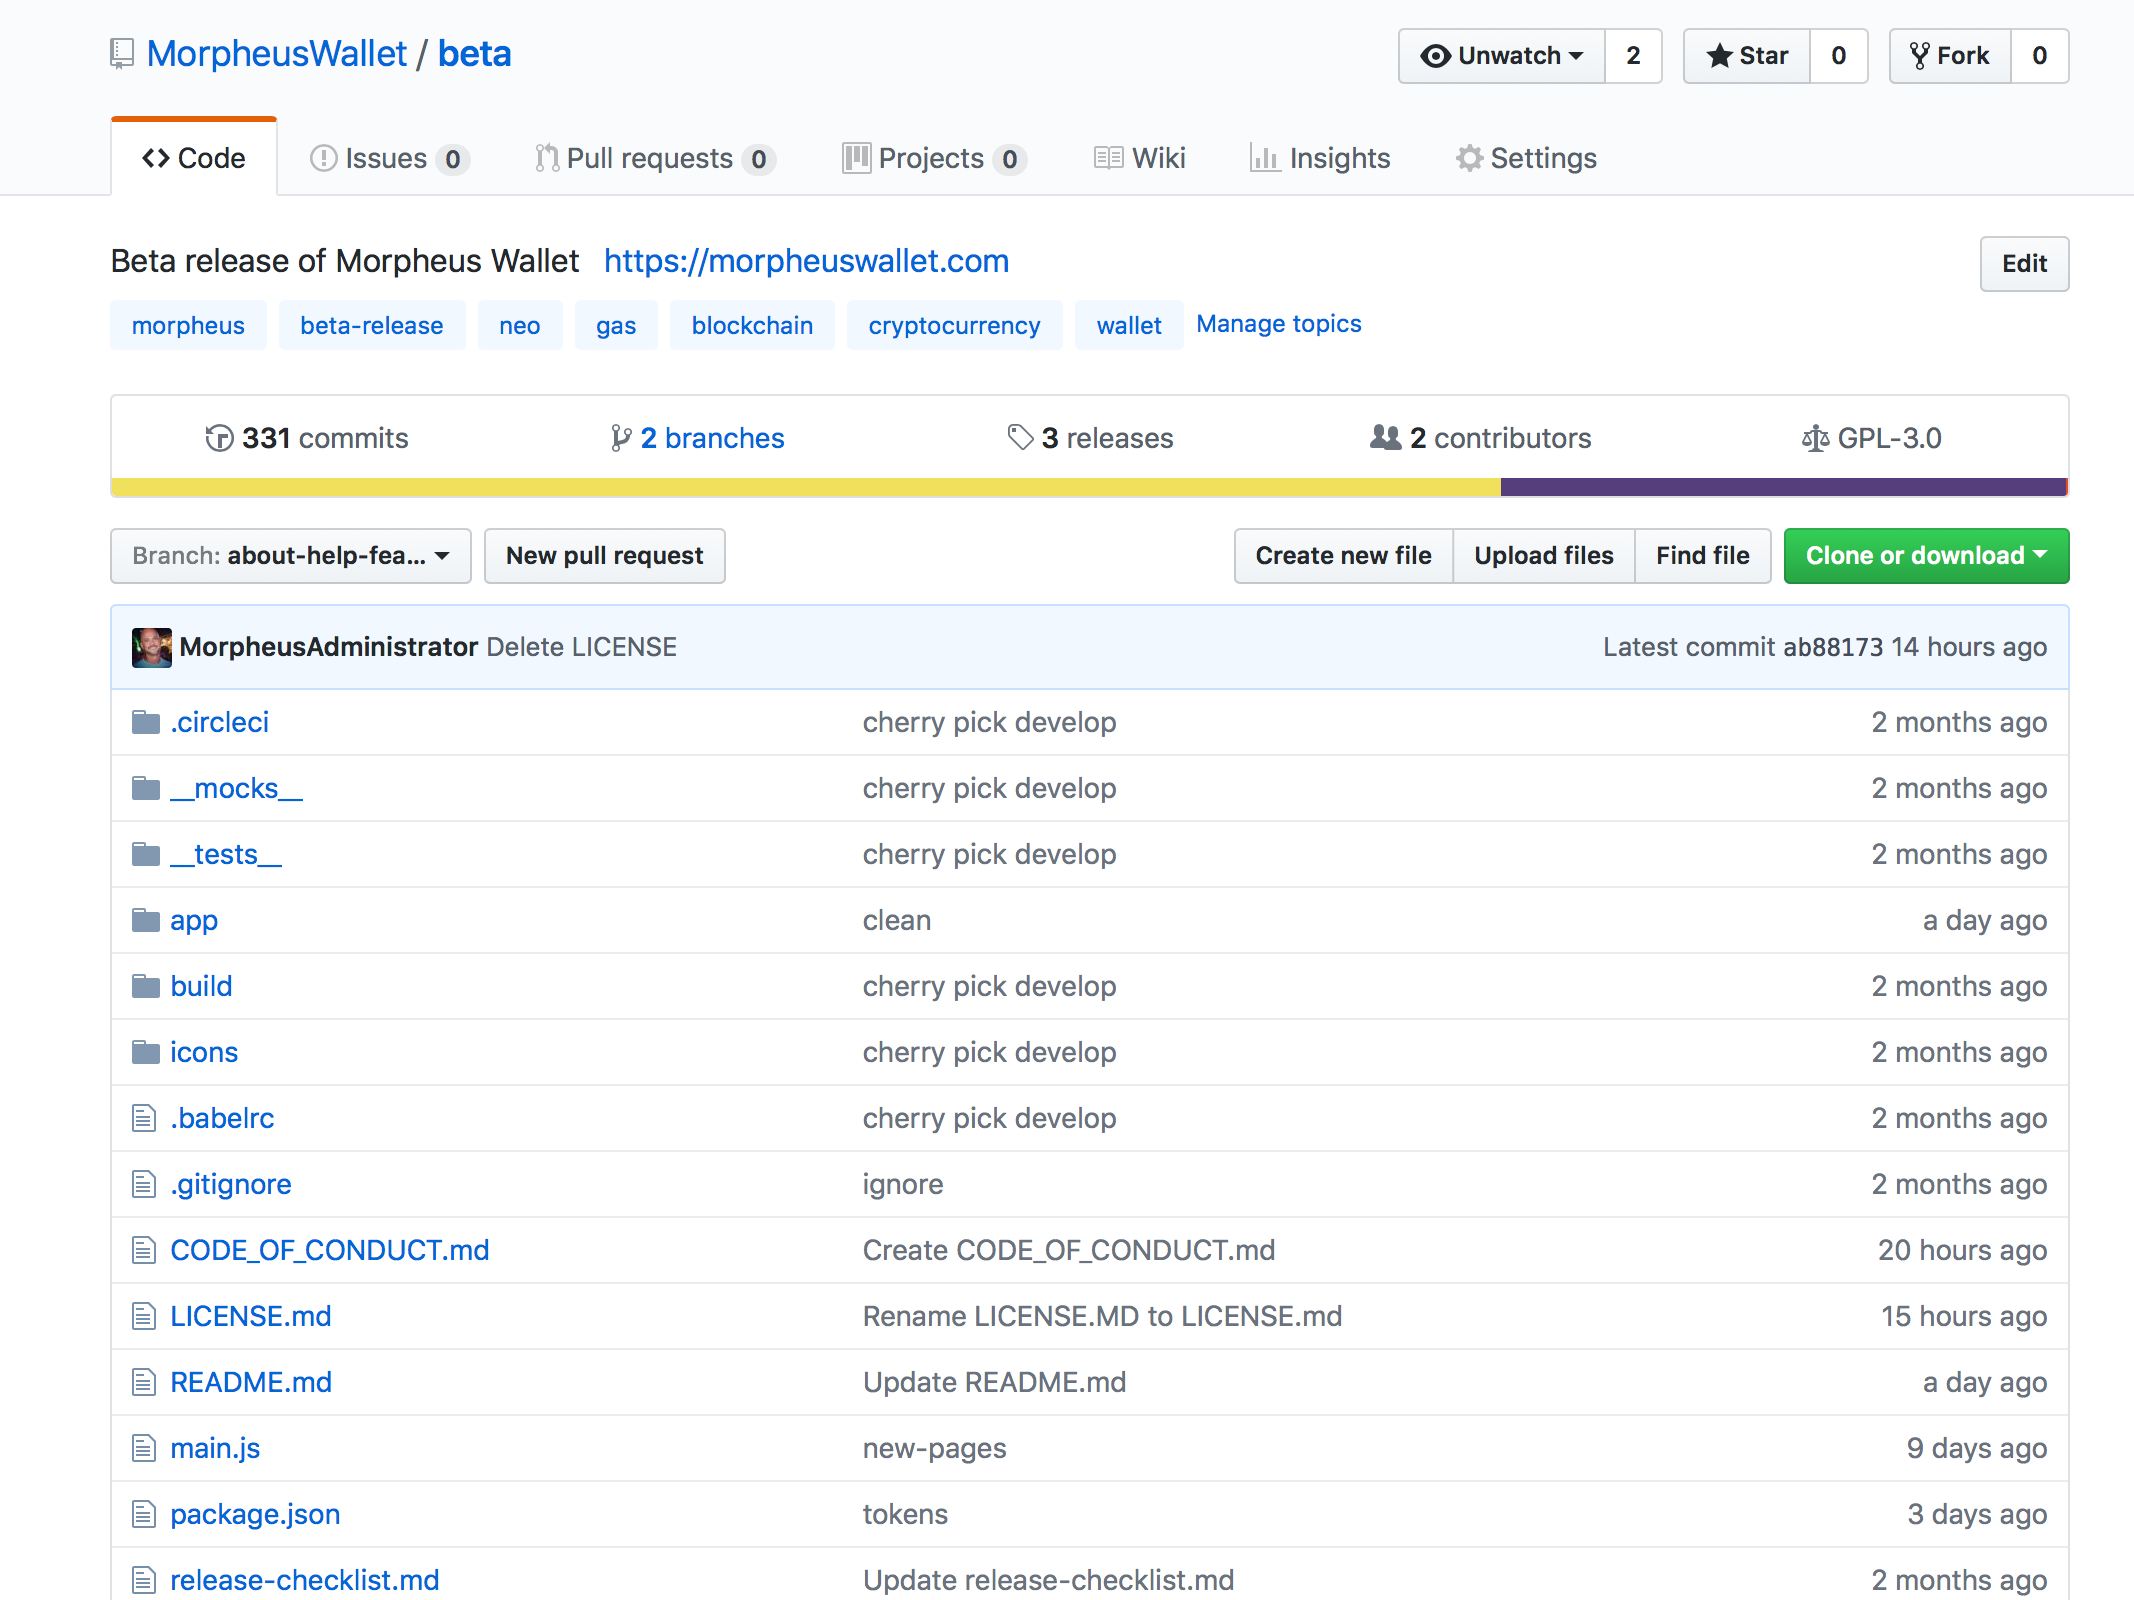2134x1600 pixels.
Task: Click the commits history clock icon
Action: (x=219, y=438)
